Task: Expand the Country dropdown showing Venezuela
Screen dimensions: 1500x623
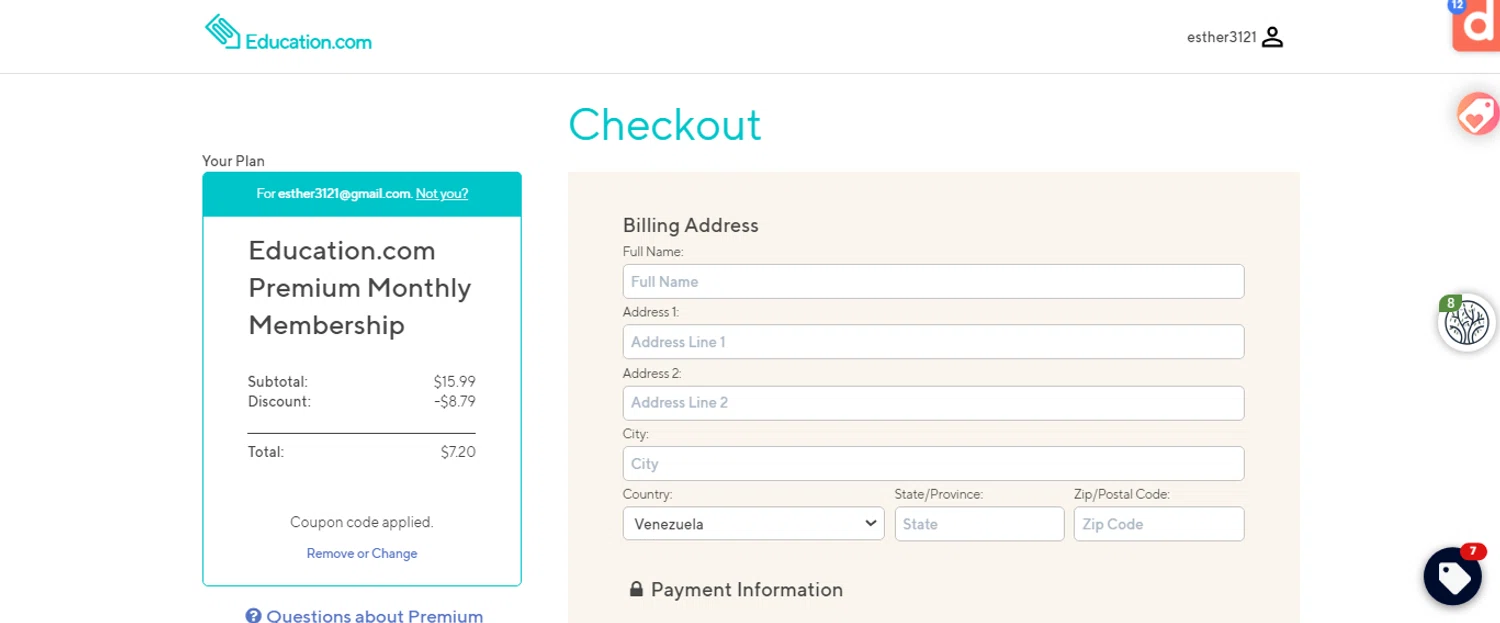Action: click(x=753, y=524)
